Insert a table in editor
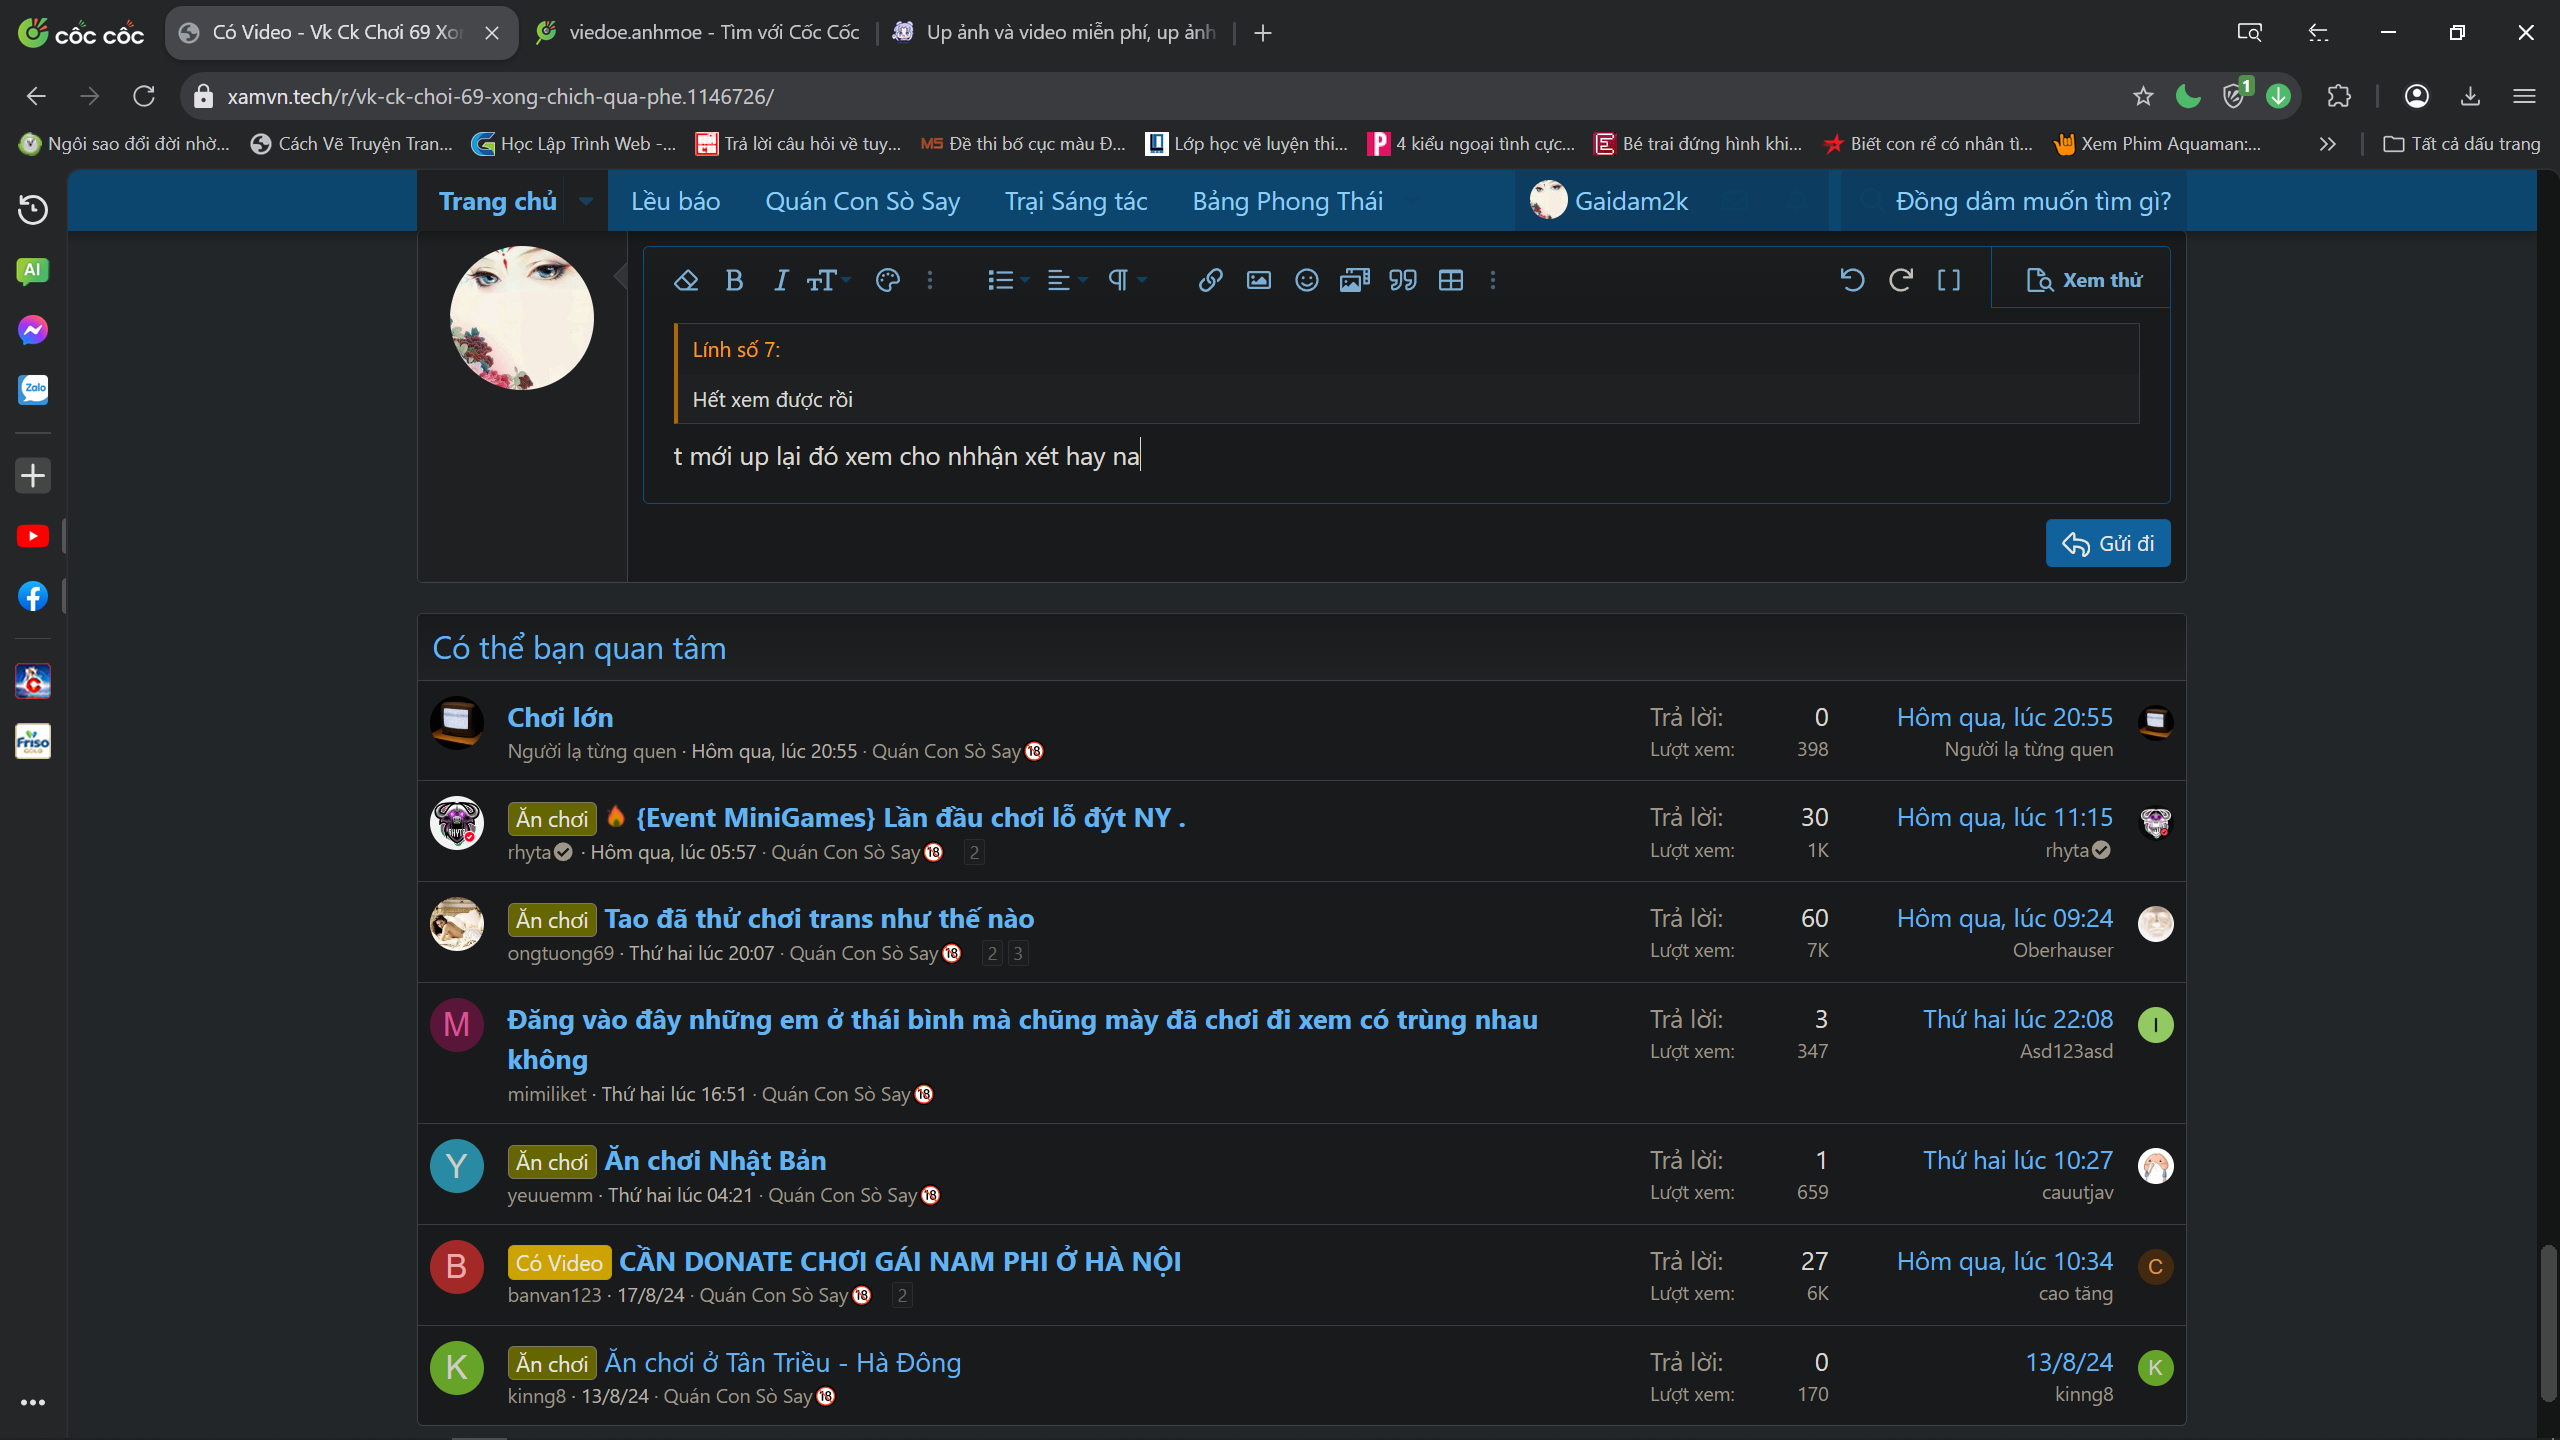2560x1440 pixels. pyautogui.click(x=1450, y=281)
